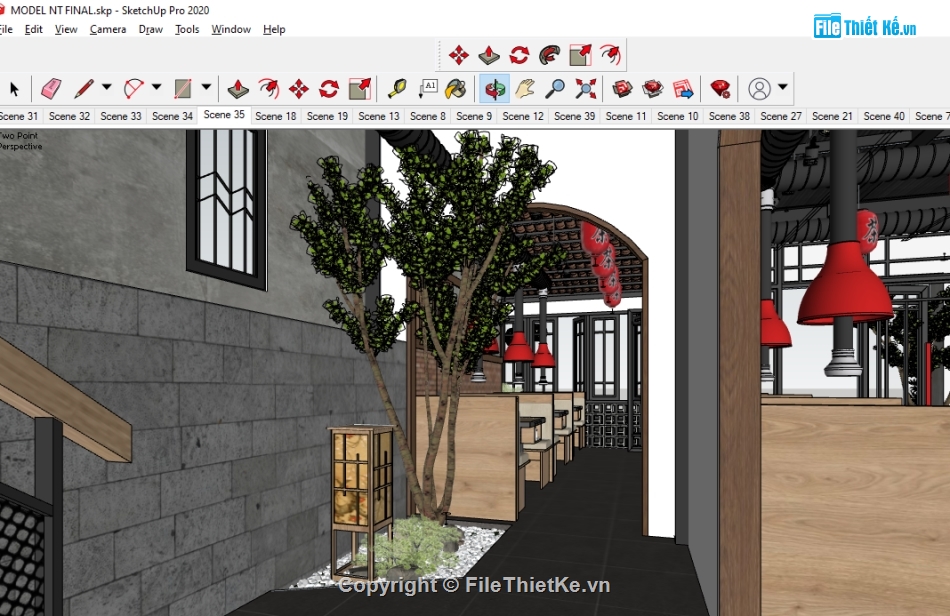Switch to the Scene 19 tab
This screenshot has height=616, width=950.
tap(327, 116)
